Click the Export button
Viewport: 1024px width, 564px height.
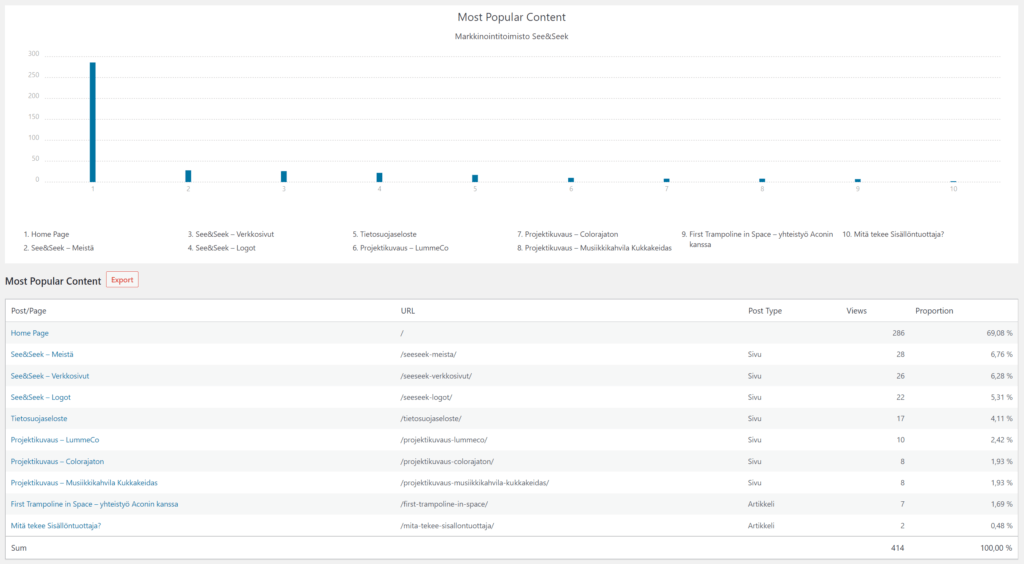(x=122, y=280)
